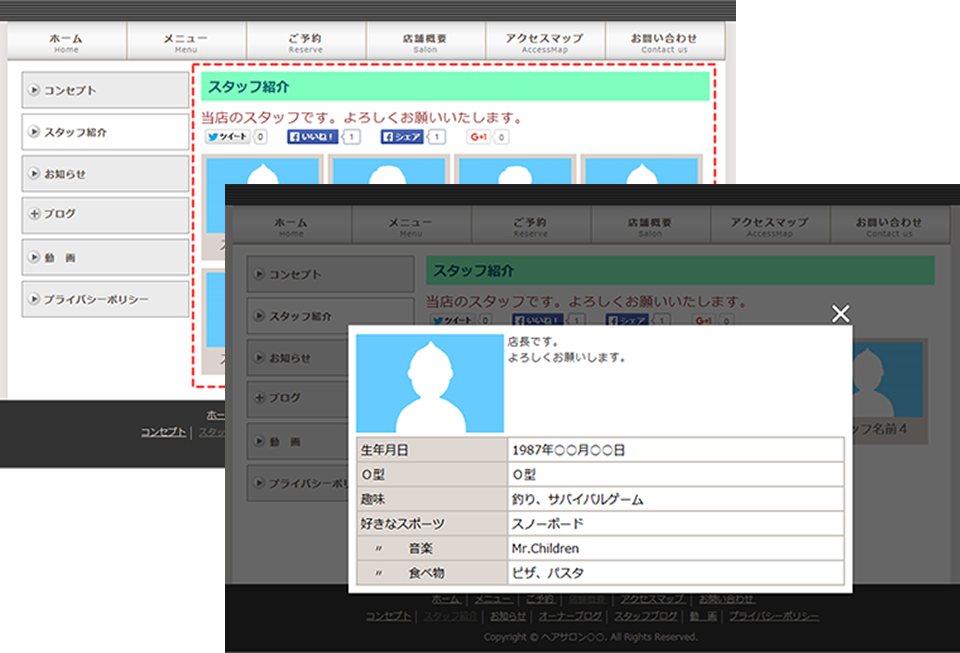Click the Facebook シェア button in back window

402,136
